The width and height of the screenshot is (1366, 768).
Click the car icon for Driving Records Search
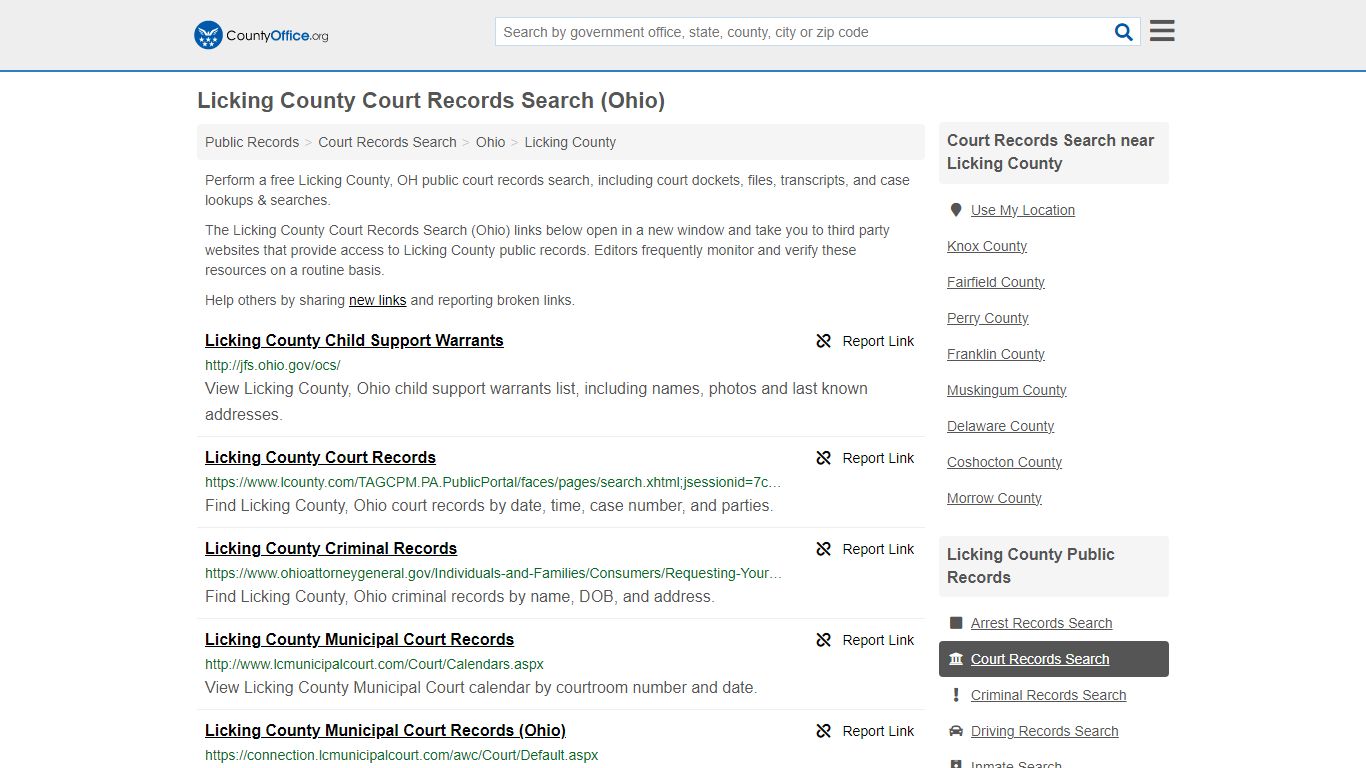point(956,731)
